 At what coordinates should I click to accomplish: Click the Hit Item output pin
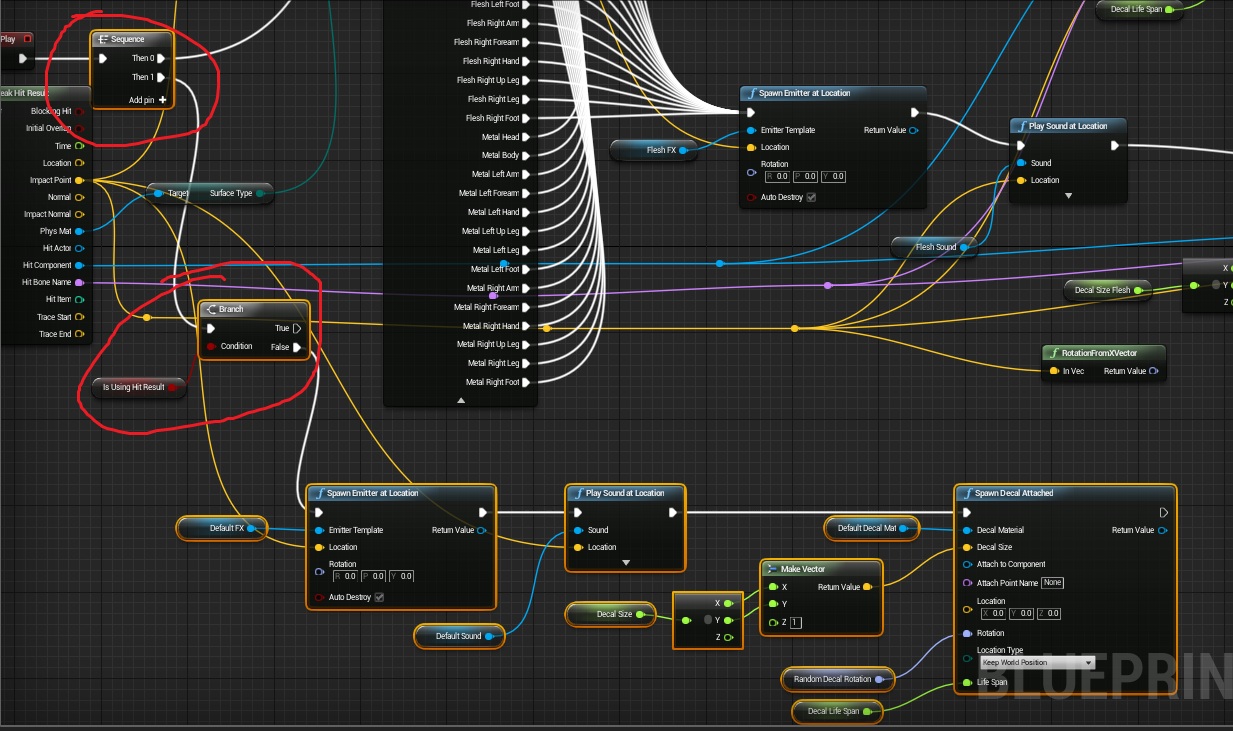(x=79, y=299)
